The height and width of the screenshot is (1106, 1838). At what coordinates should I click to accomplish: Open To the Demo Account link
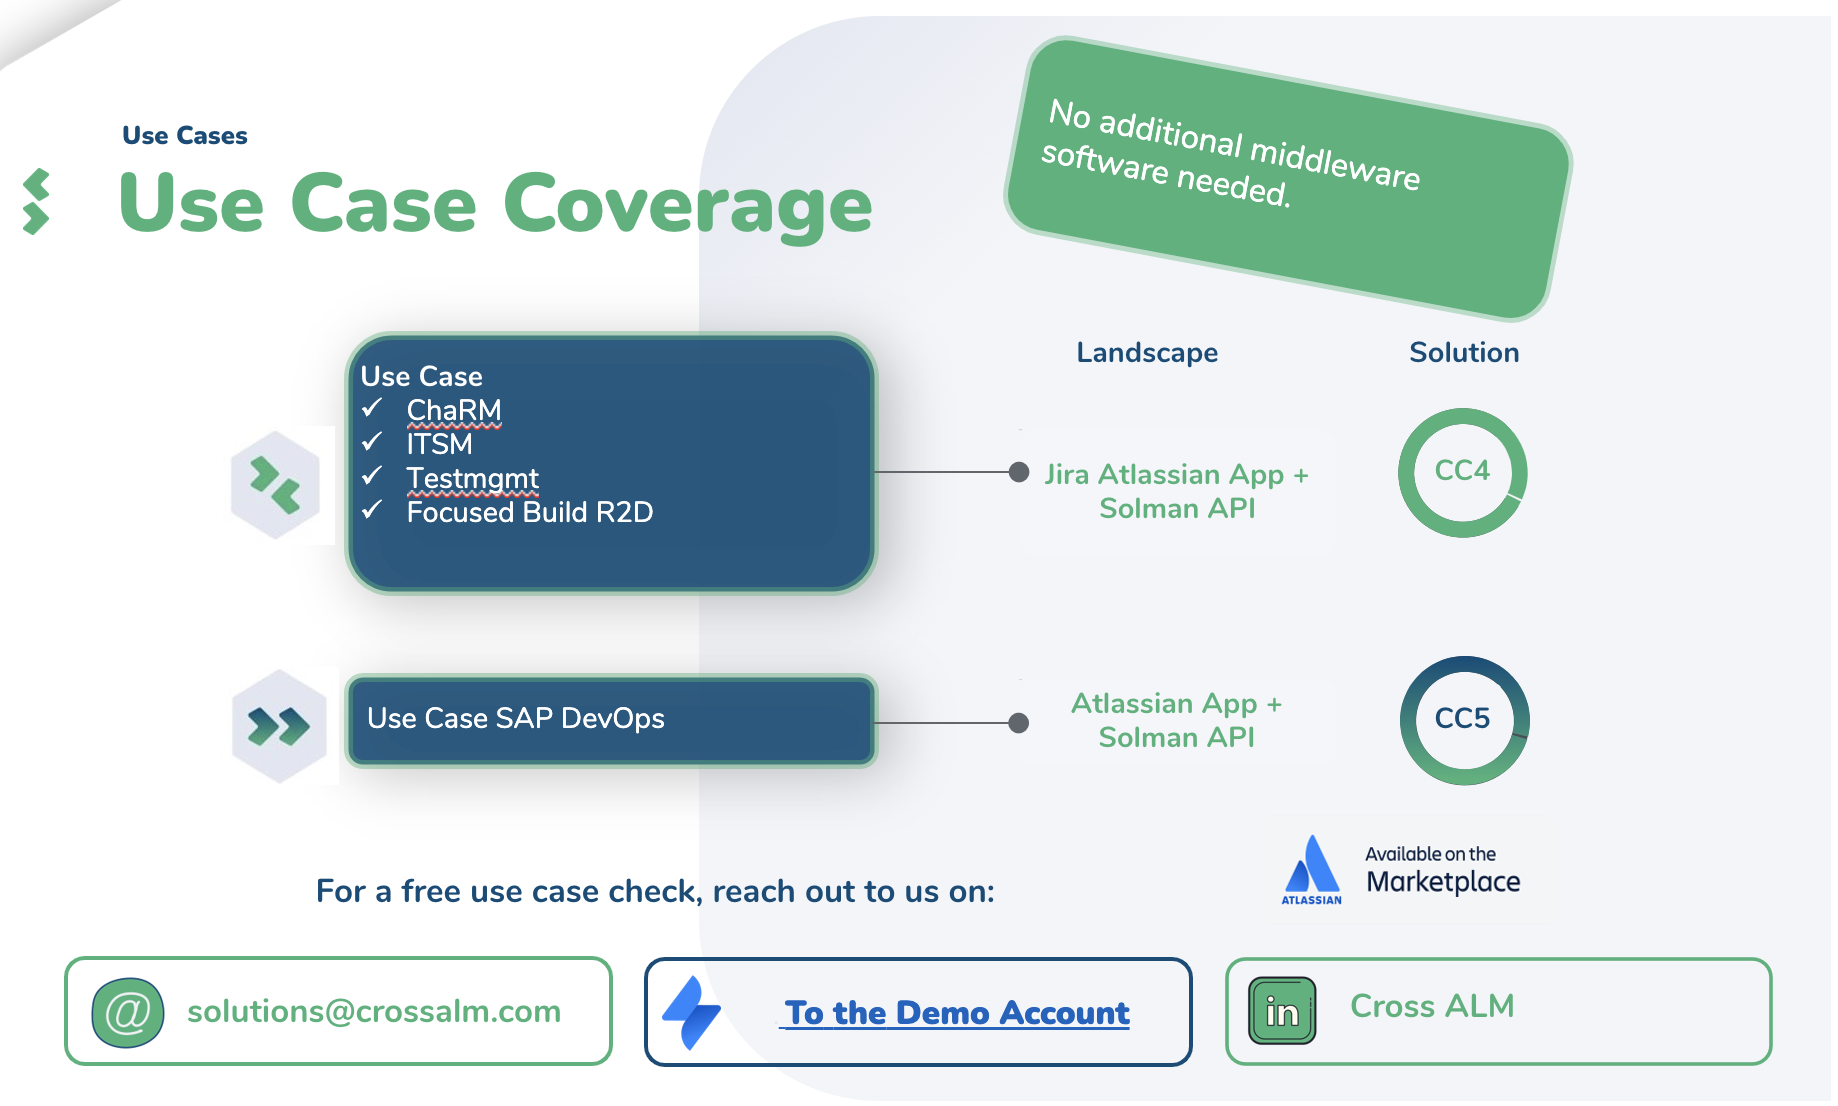pos(956,1012)
